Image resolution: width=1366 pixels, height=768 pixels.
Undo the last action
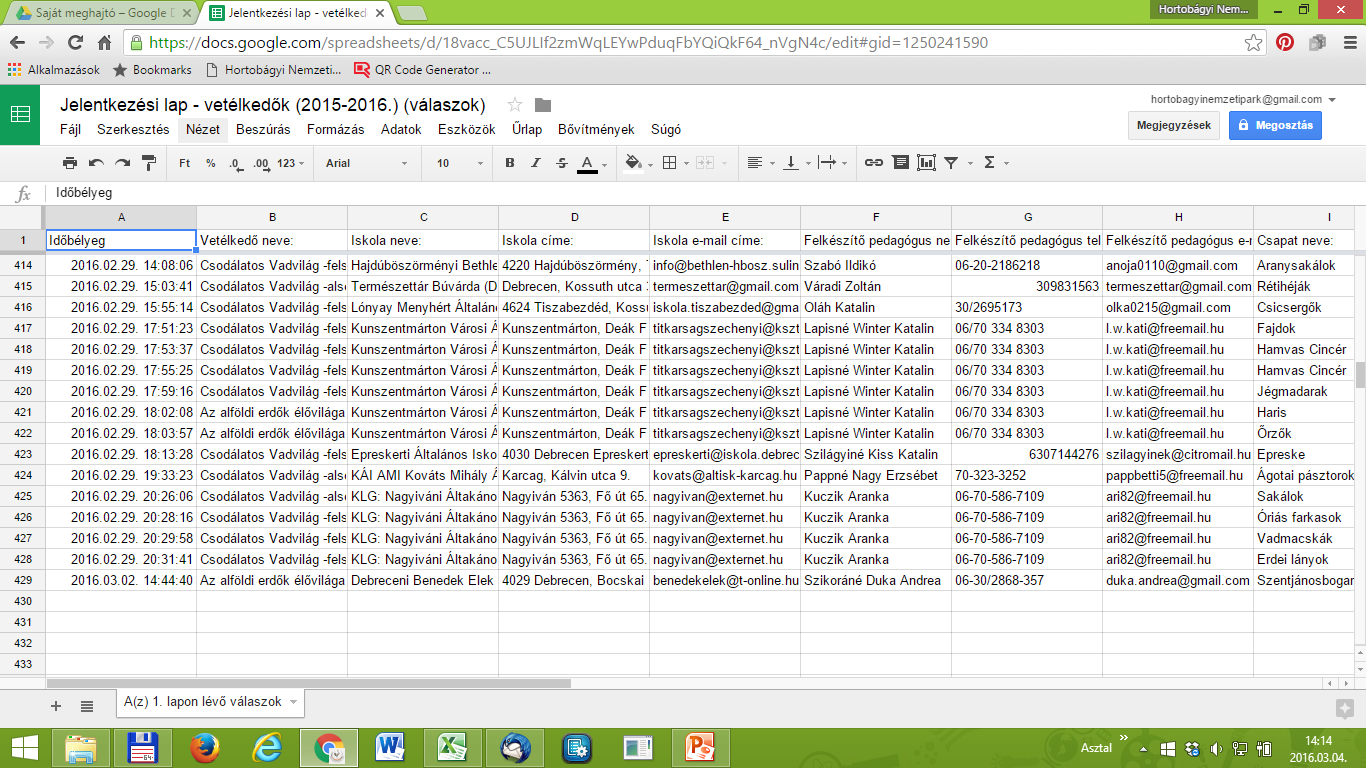[x=96, y=163]
